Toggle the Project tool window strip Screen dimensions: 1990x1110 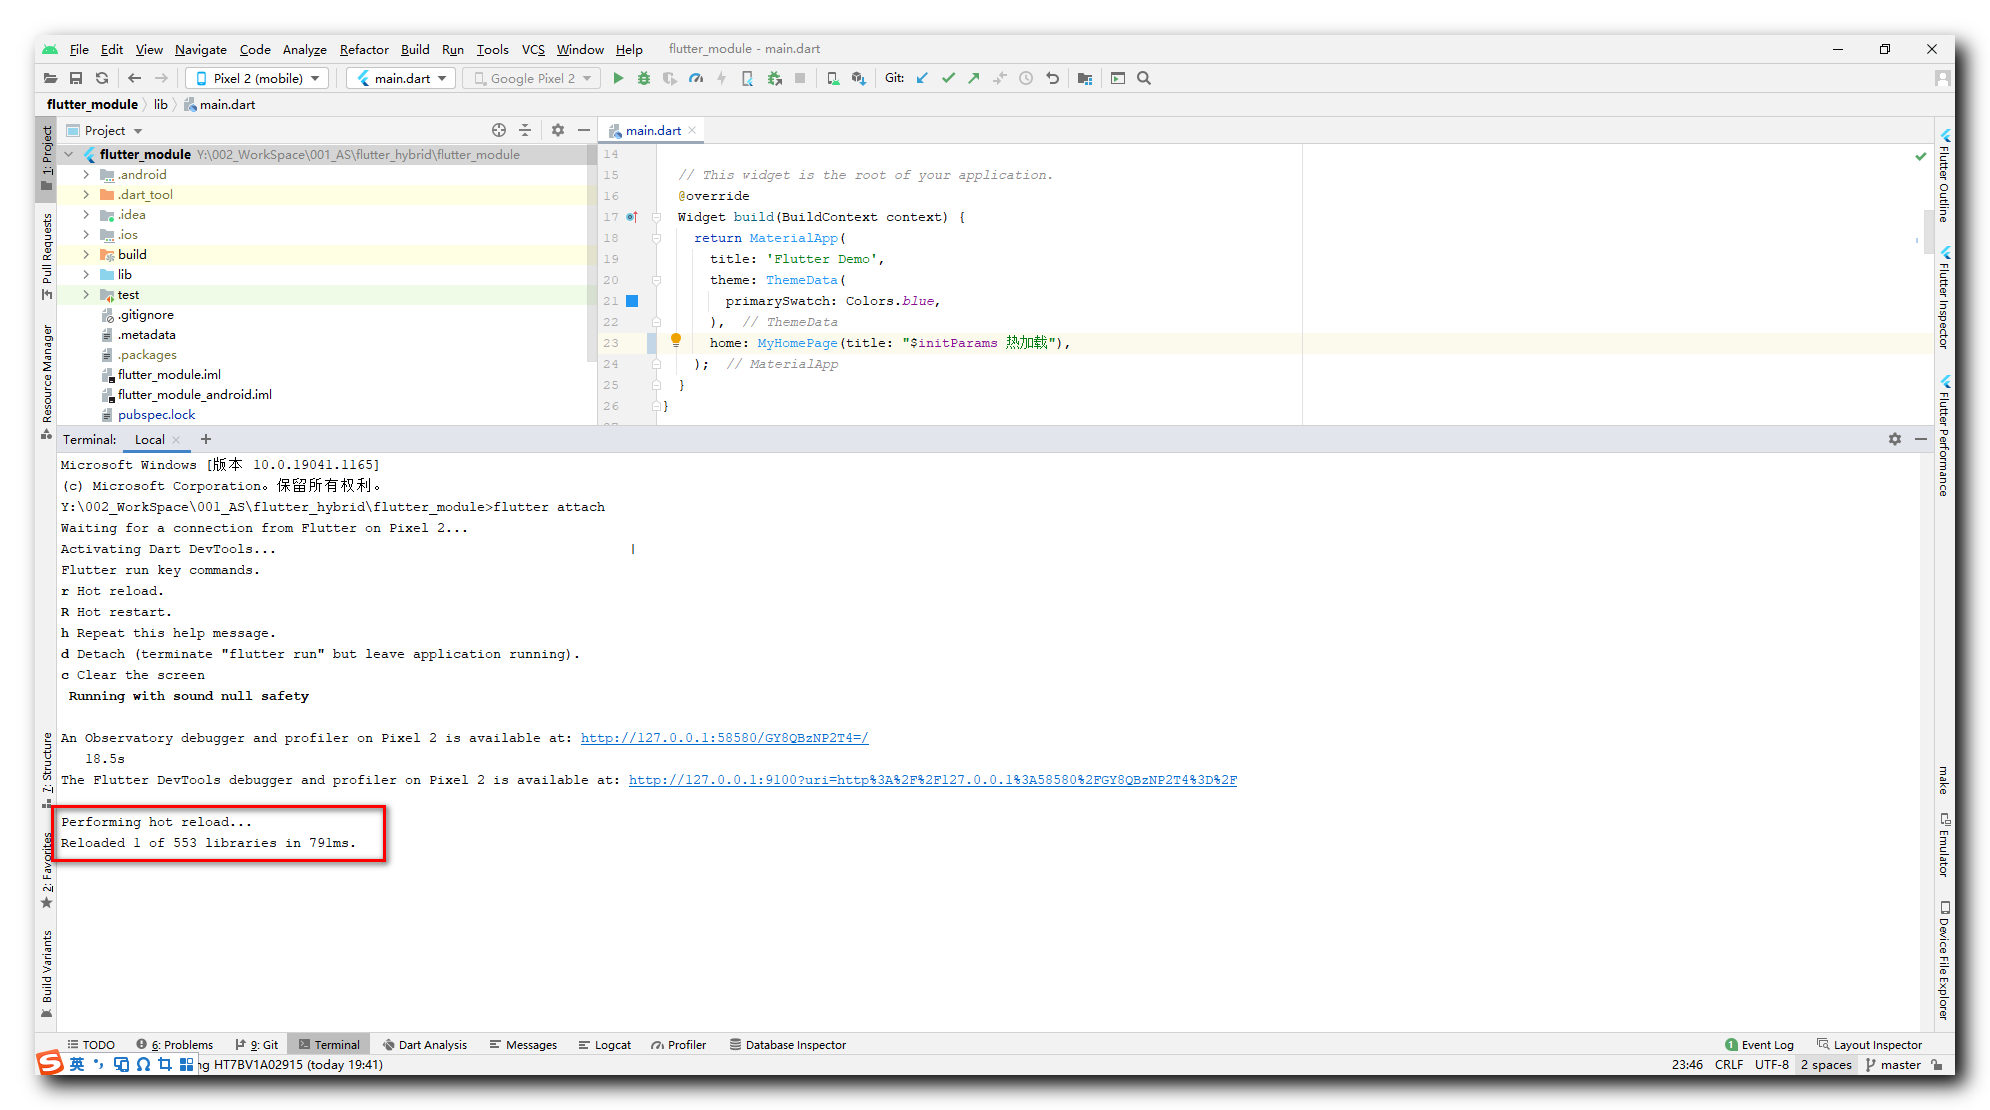46,157
